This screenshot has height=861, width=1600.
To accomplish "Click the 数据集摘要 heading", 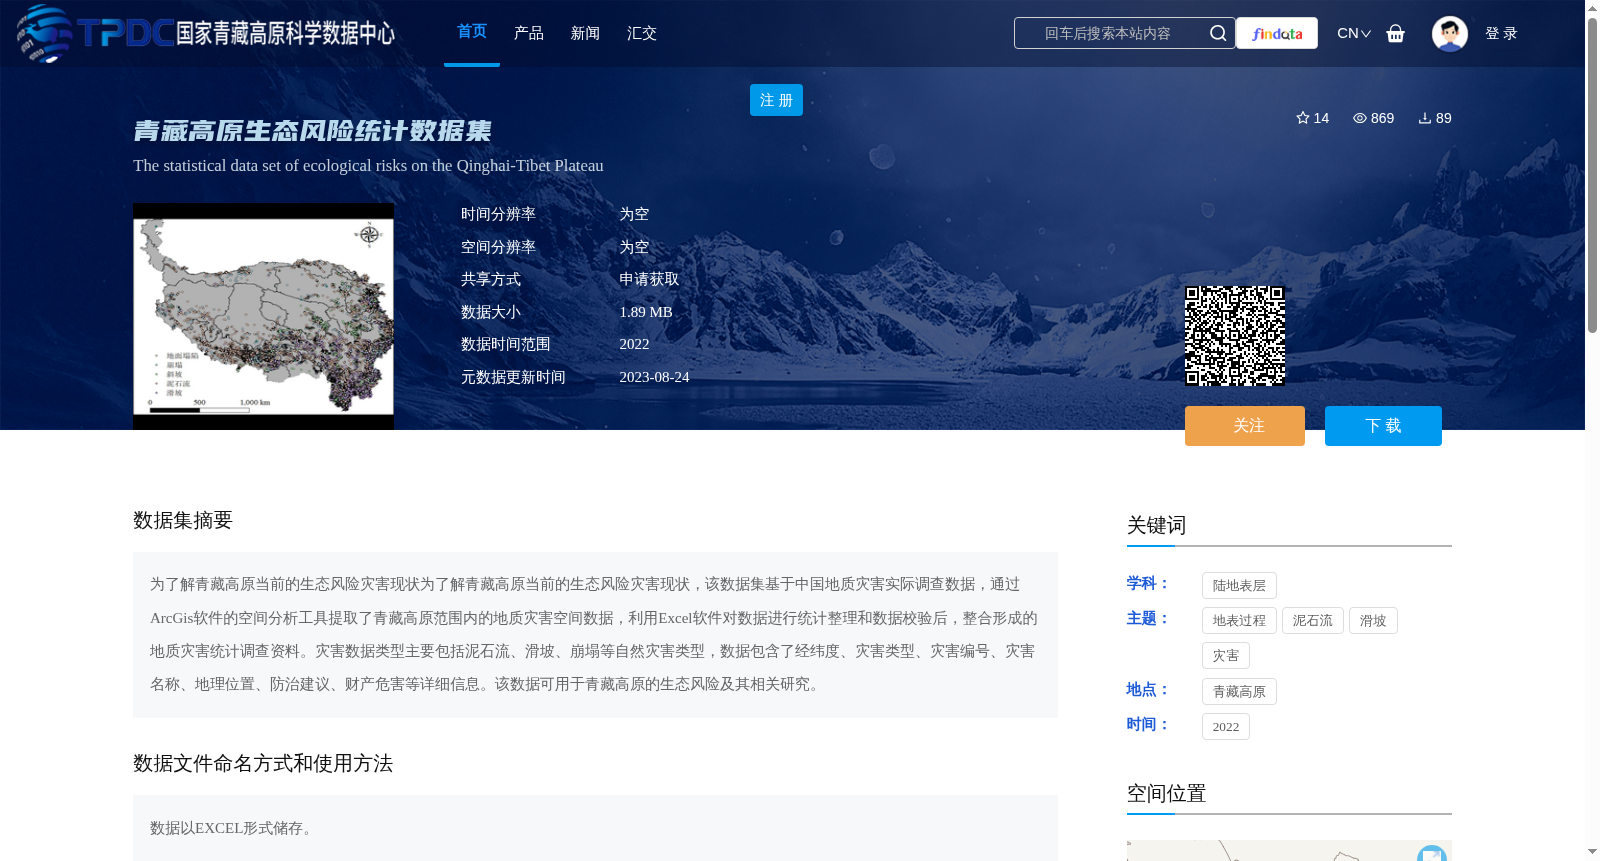I will 183,520.
